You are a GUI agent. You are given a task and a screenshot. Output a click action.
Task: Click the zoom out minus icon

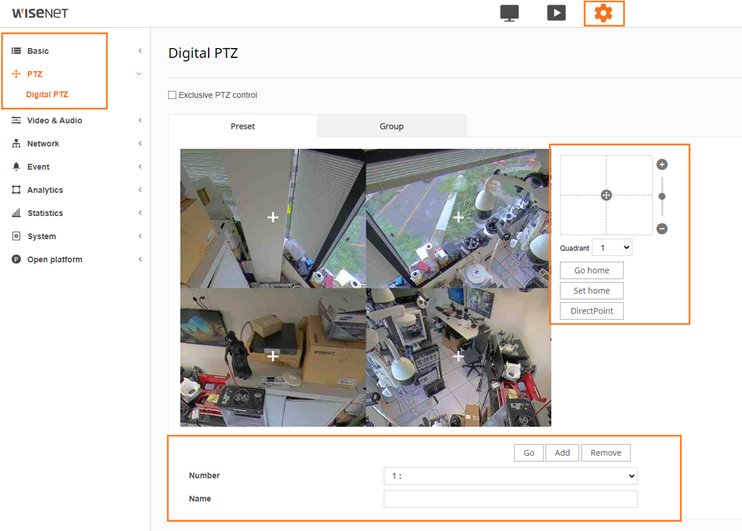662,229
